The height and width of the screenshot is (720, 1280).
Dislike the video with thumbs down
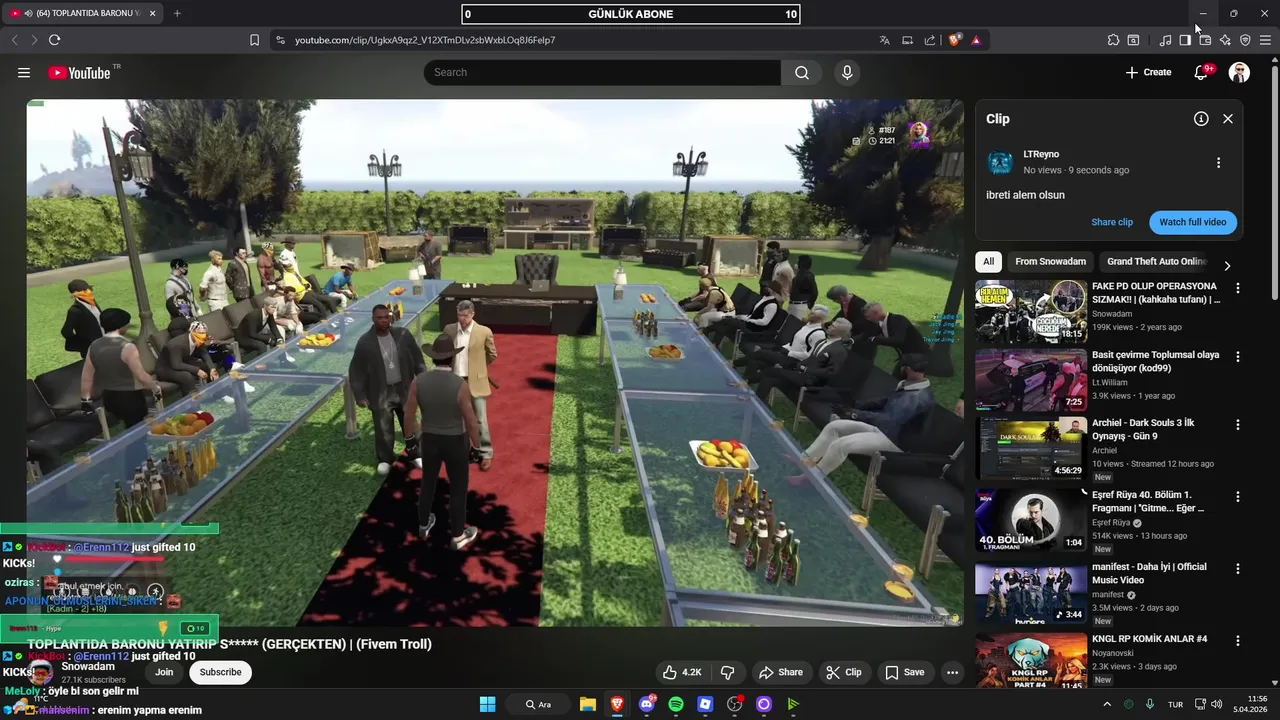pyautogui.click(x=728, y=672)
